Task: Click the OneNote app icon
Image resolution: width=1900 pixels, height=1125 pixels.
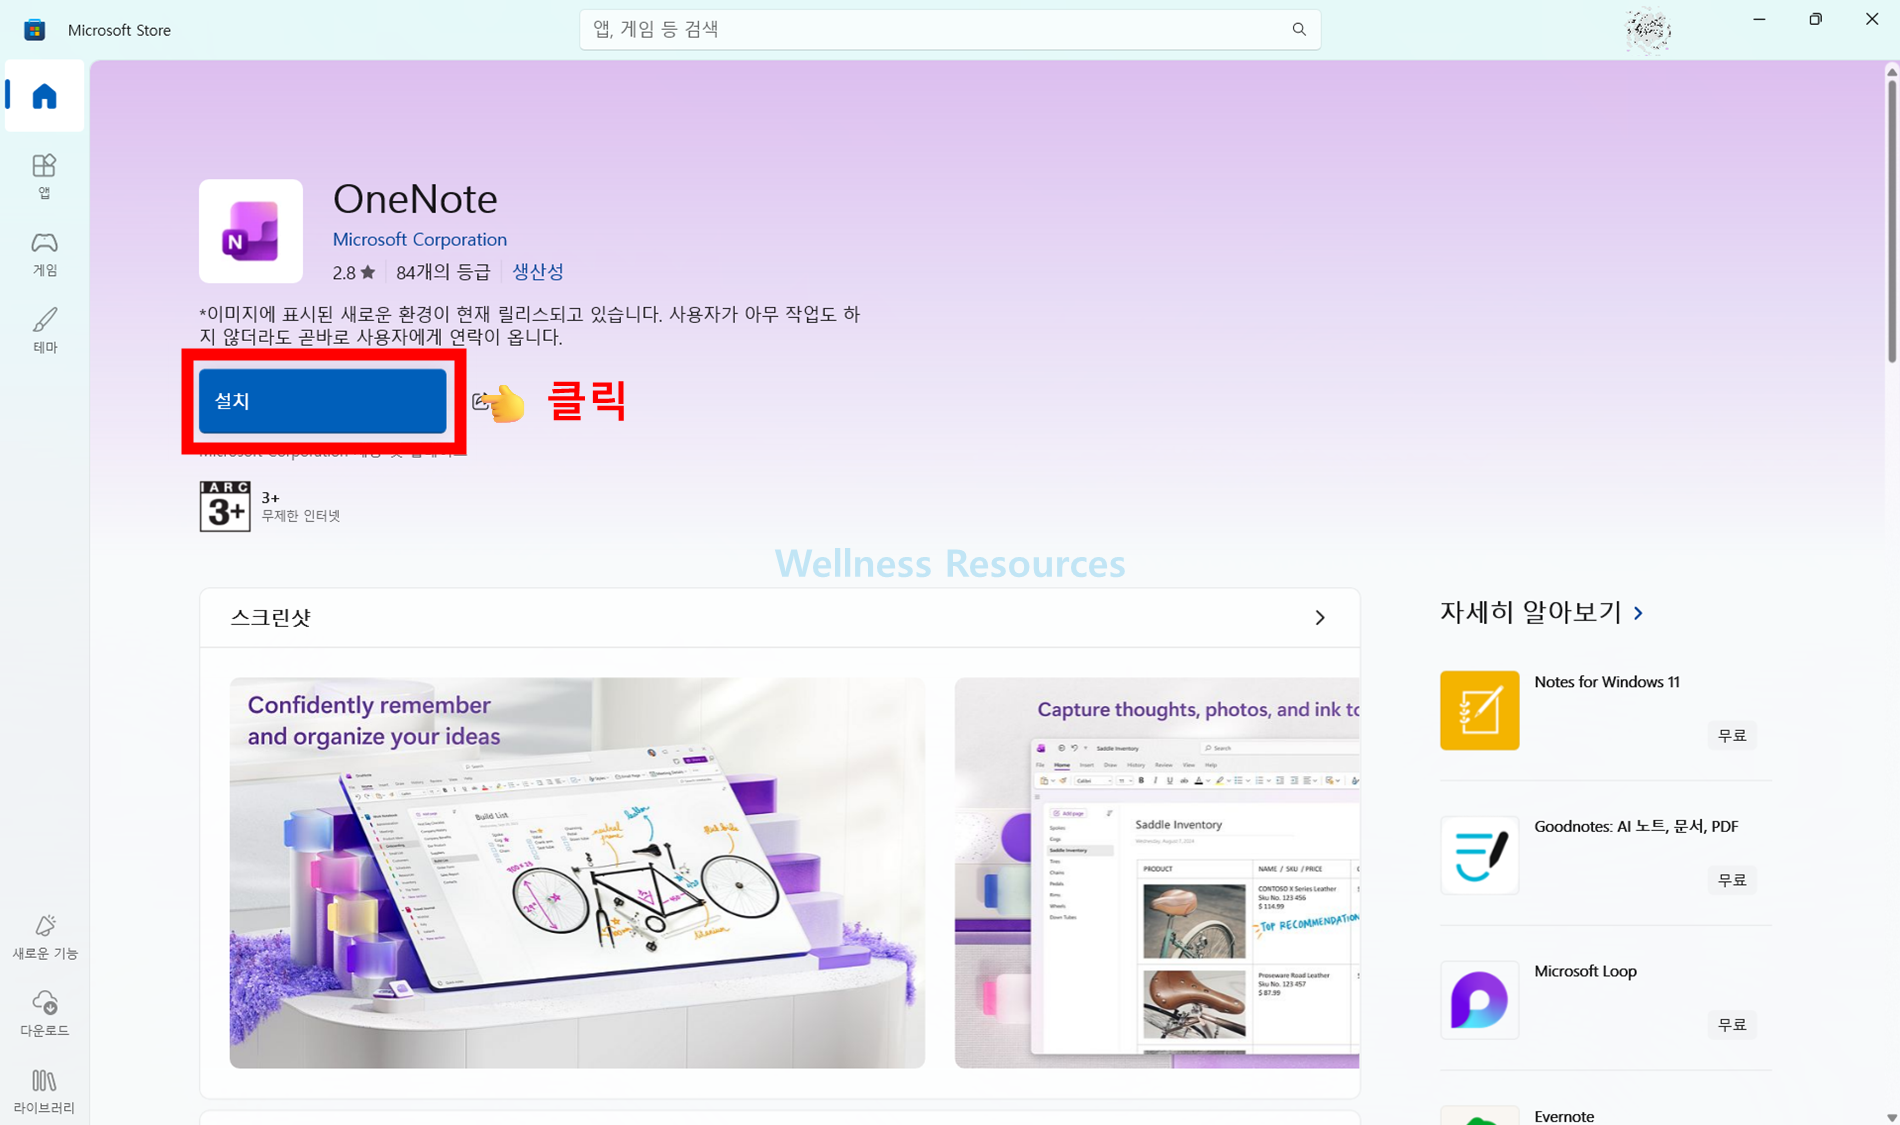Action: pyautogui.click(x=251, y=231)
